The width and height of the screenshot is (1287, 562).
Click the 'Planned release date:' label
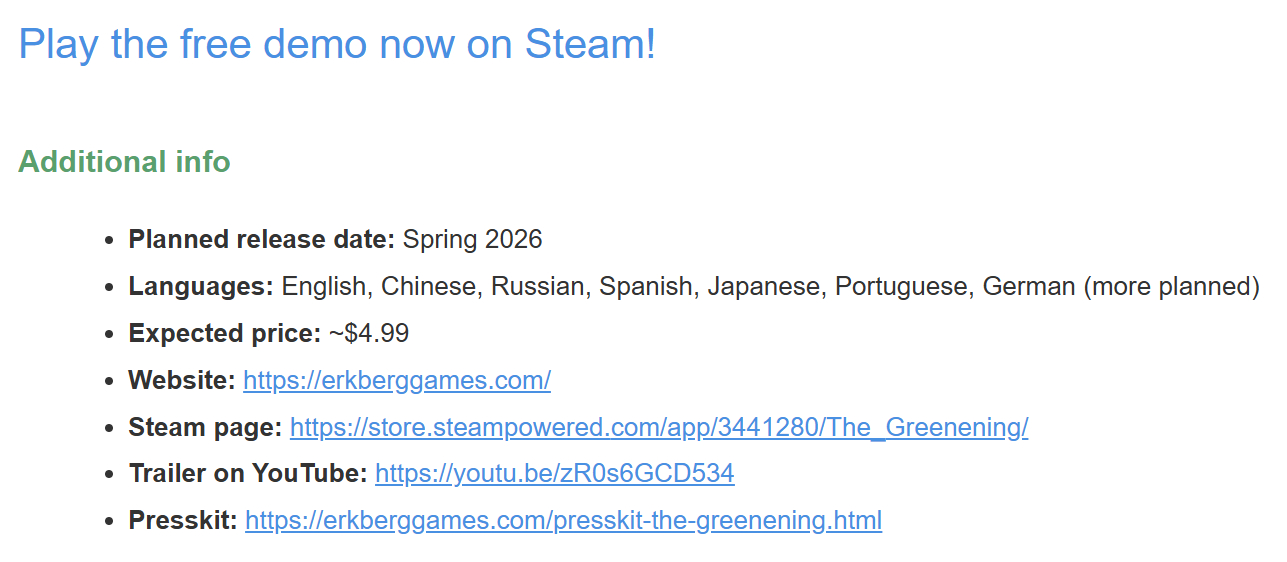point(262,240)
